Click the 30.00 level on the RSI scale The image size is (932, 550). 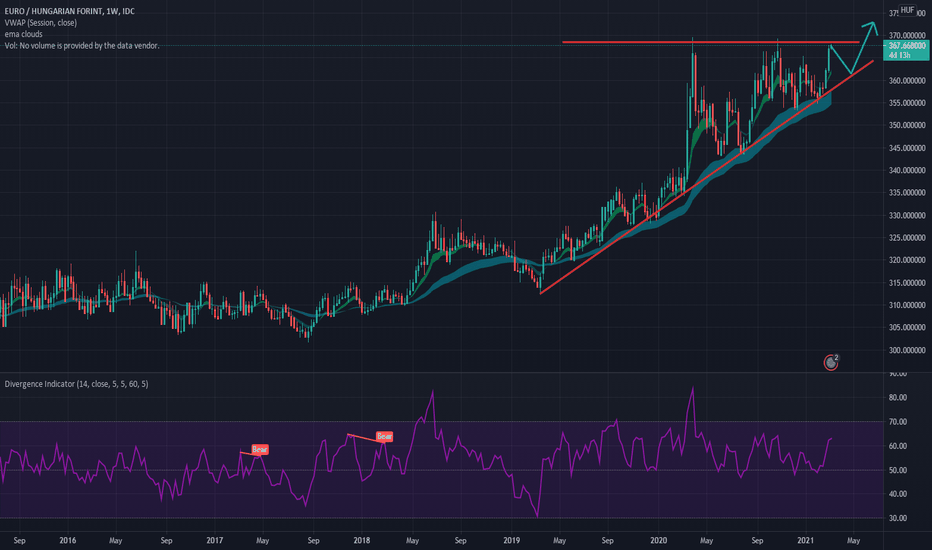[x=898, y=518]
